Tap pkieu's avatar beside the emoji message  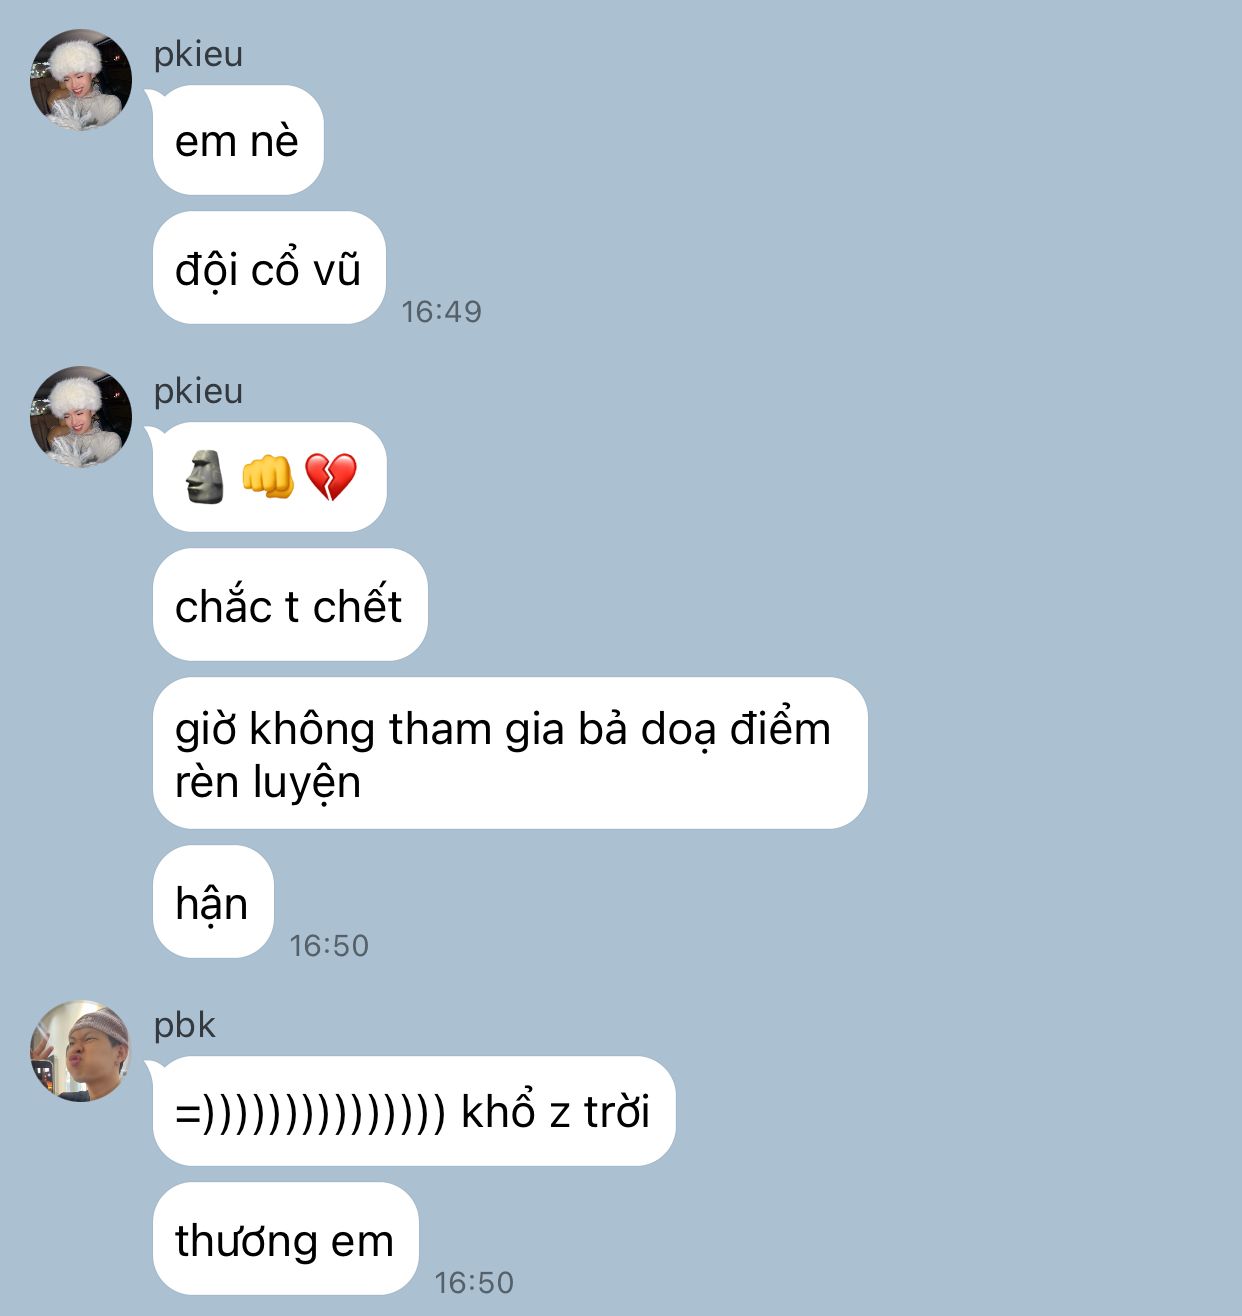(x=80, y=417)
